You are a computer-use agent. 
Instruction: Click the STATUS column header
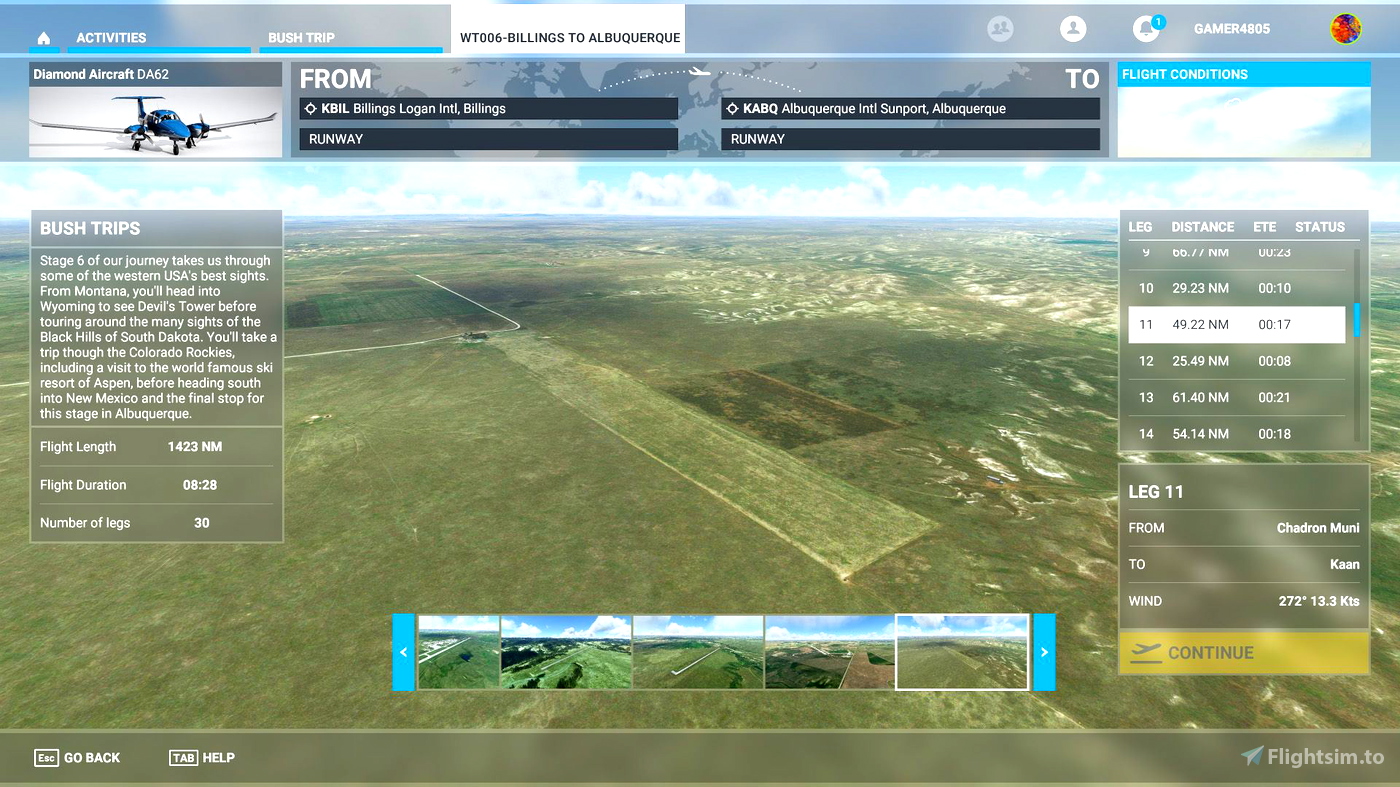pos(1320,227)
